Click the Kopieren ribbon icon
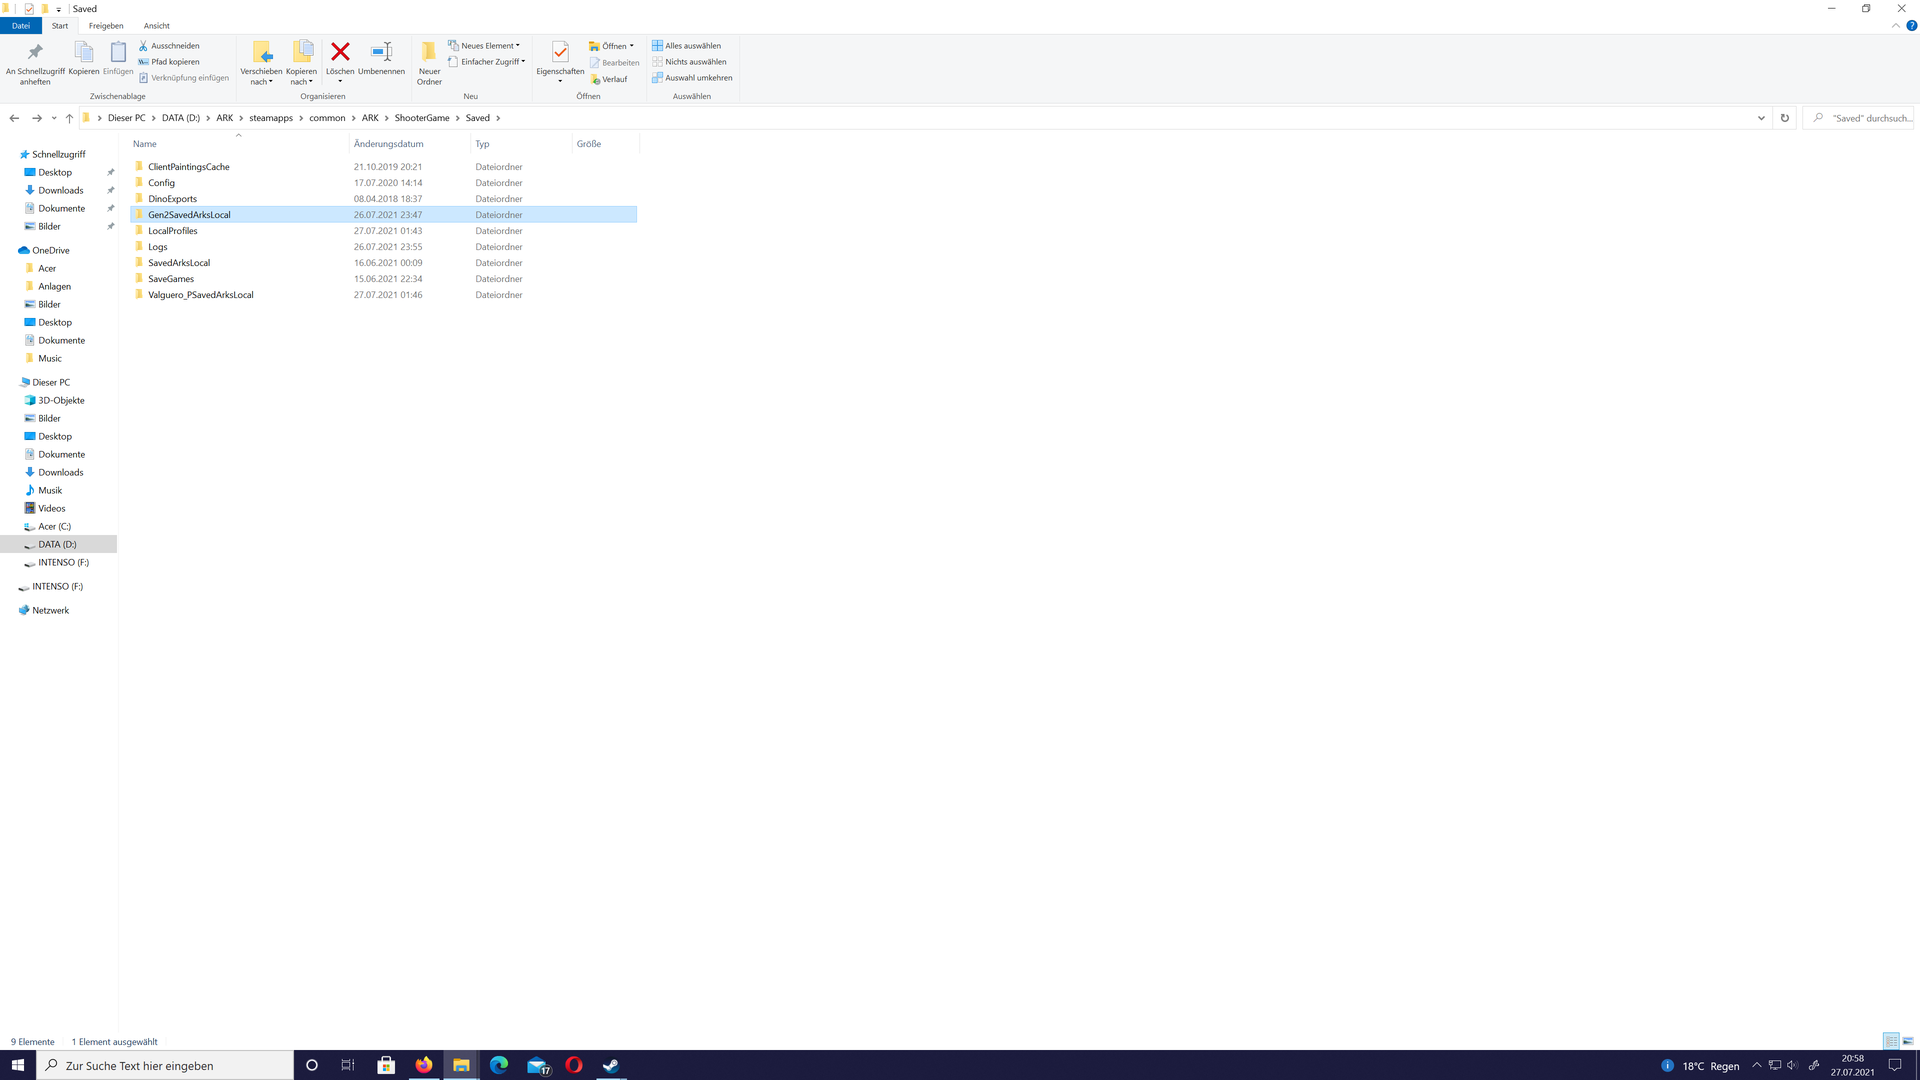Image resolution: width=1920 pixels, height=1080 pixels. tap(84, 59)
